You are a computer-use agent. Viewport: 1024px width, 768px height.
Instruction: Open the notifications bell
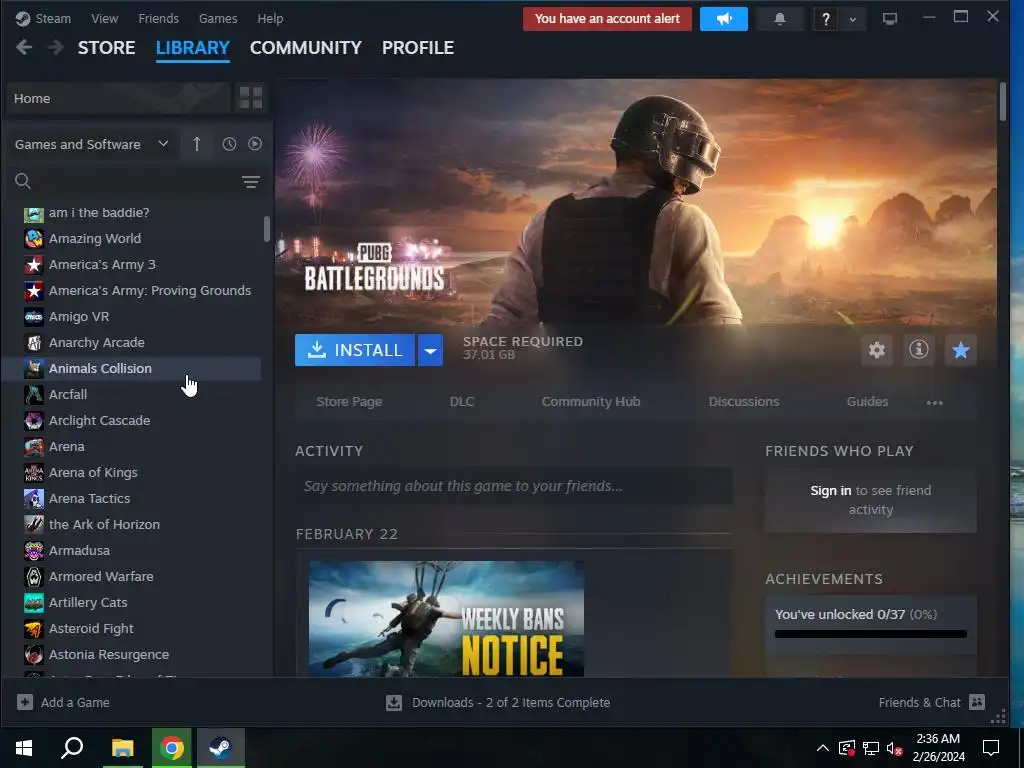779,19
